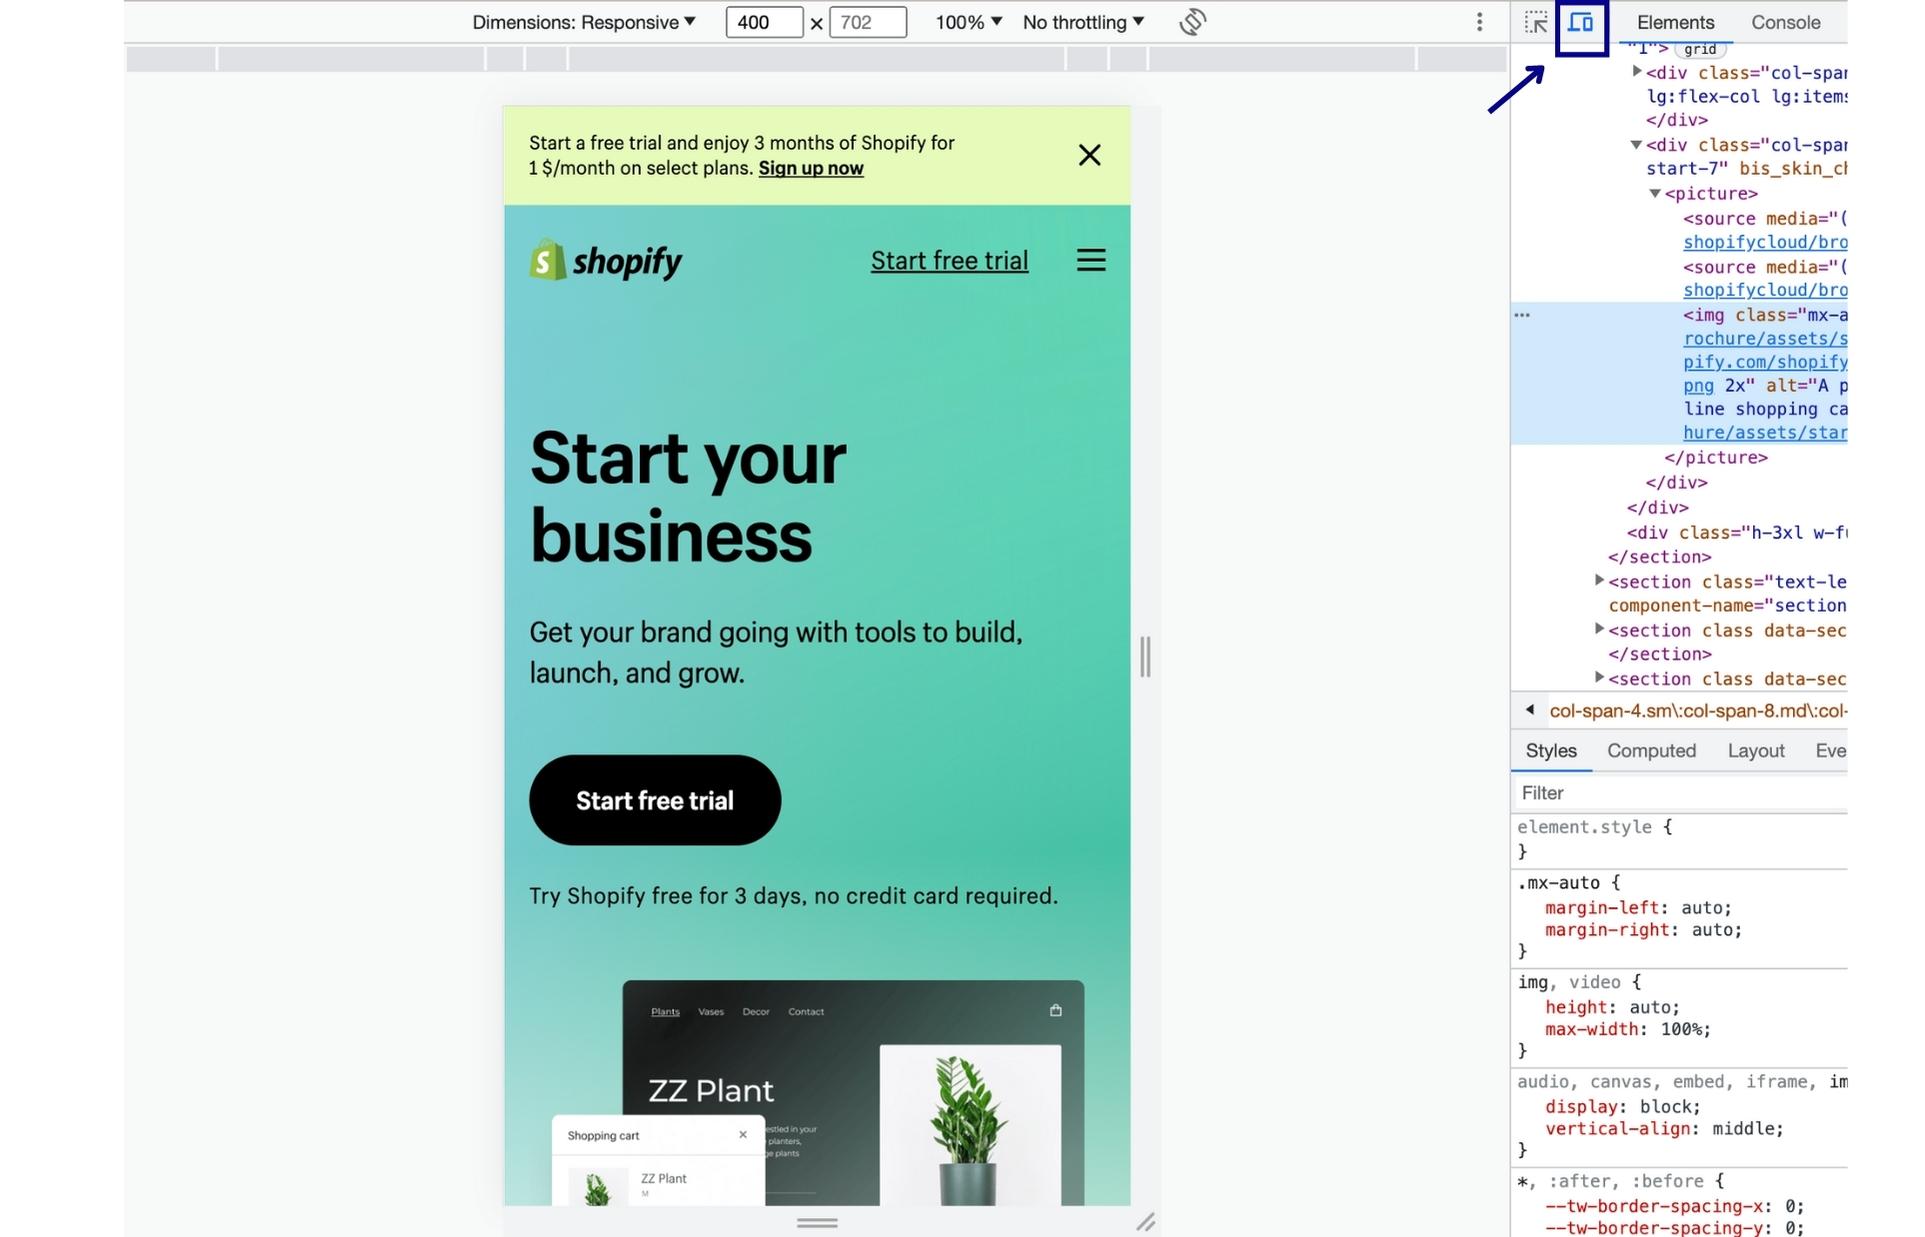1925x1237 pixels.
Task: Click the viewport width input showing 400
Action: [x=765, y=22]
